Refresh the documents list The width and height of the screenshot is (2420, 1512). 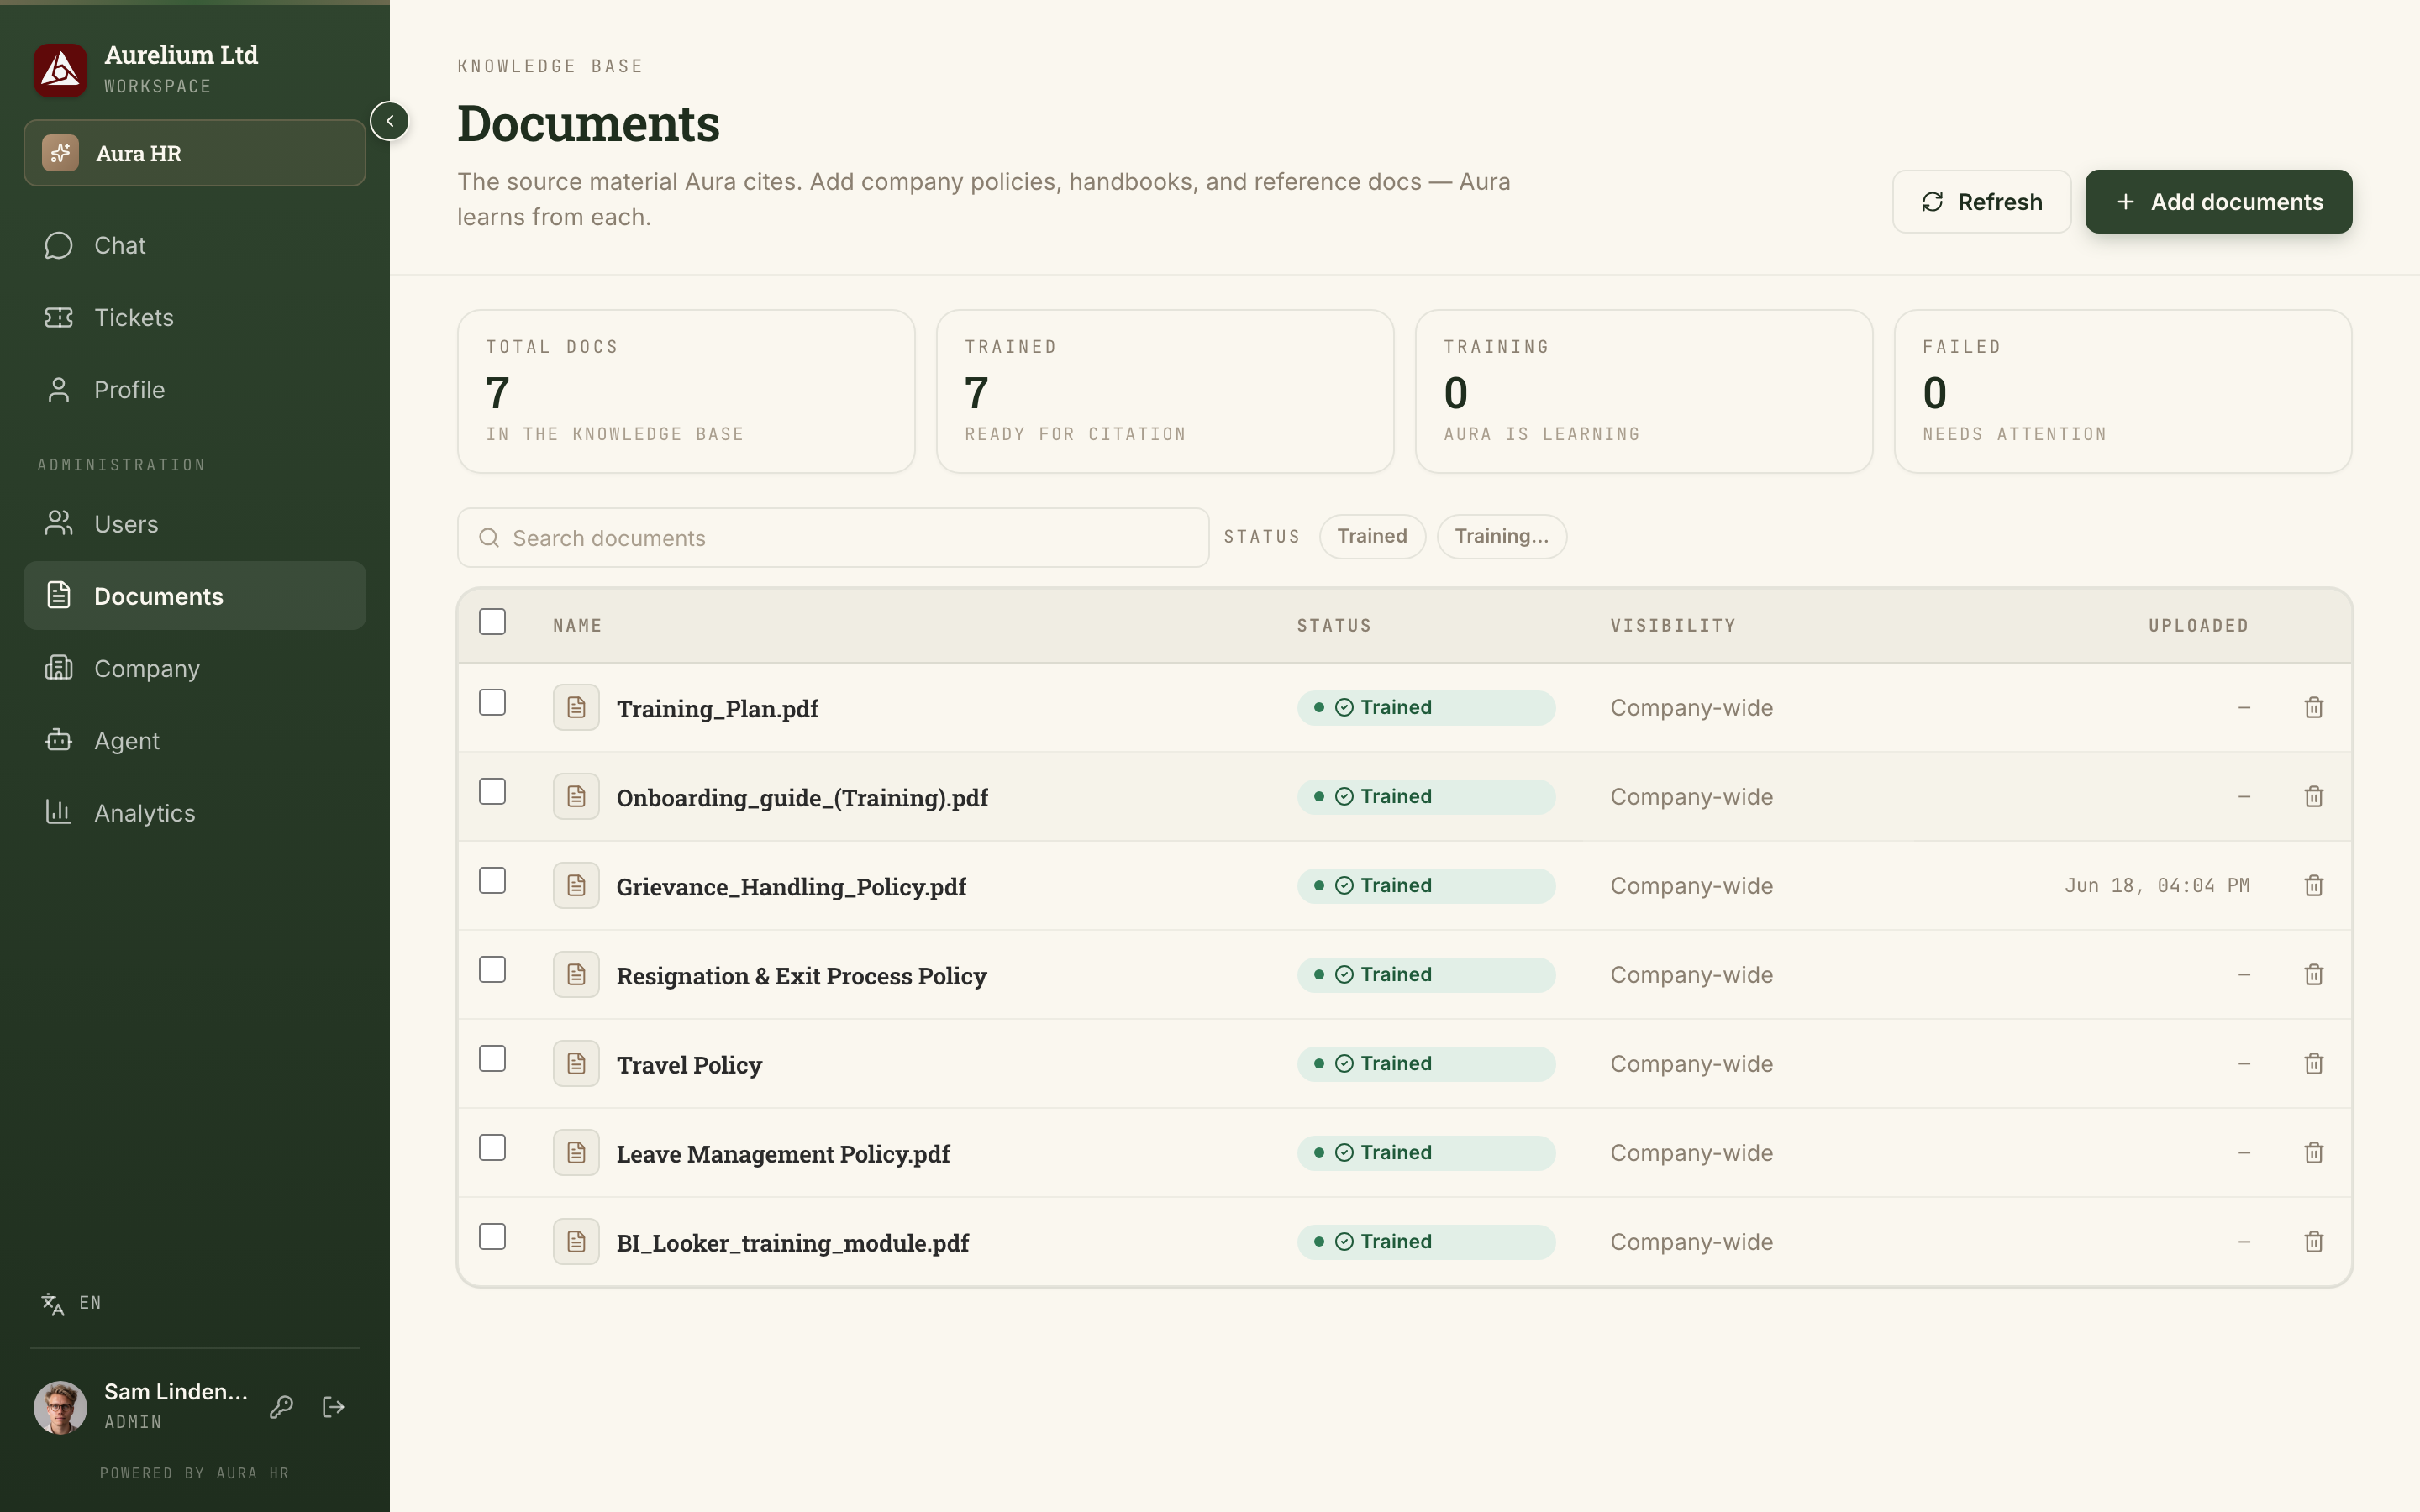coord(1981,202)
